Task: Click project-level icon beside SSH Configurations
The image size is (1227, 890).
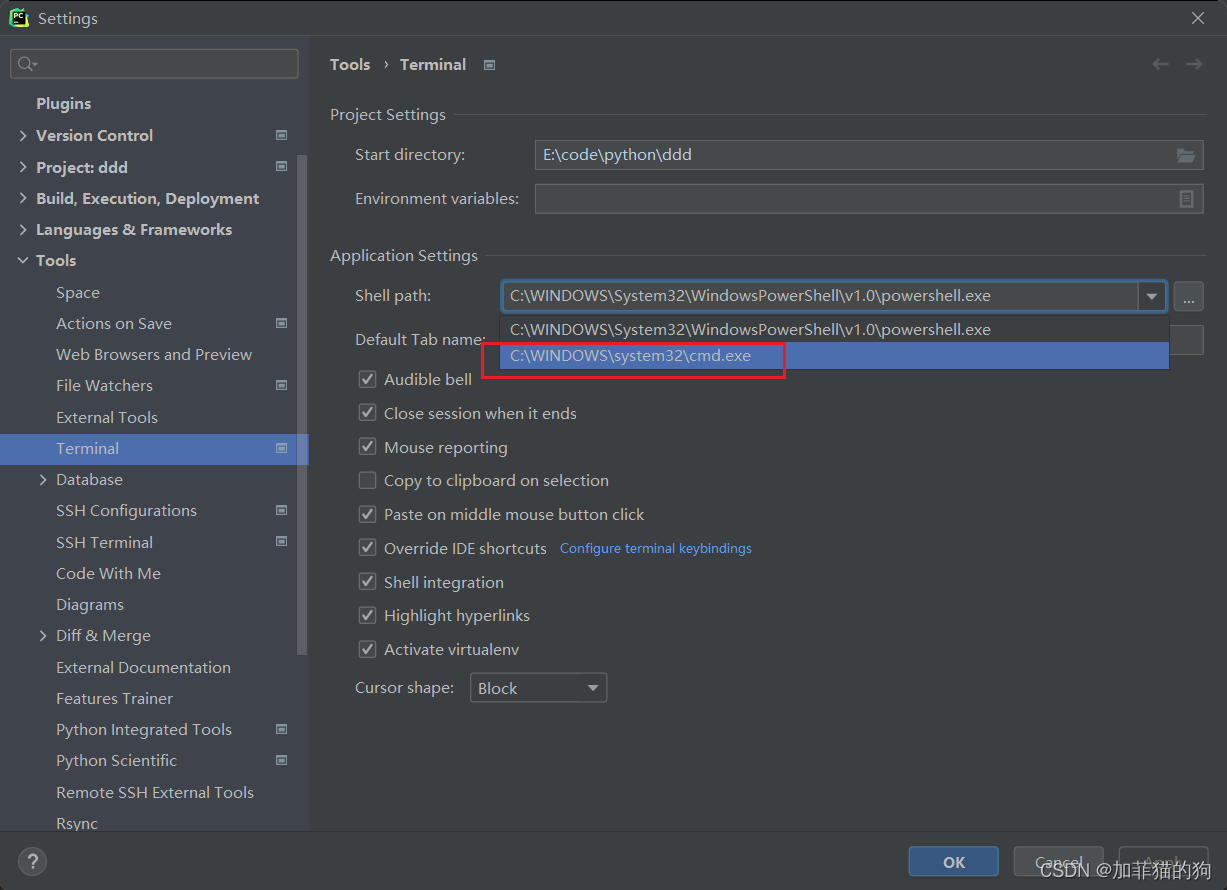Action: [x=281, y=510]
